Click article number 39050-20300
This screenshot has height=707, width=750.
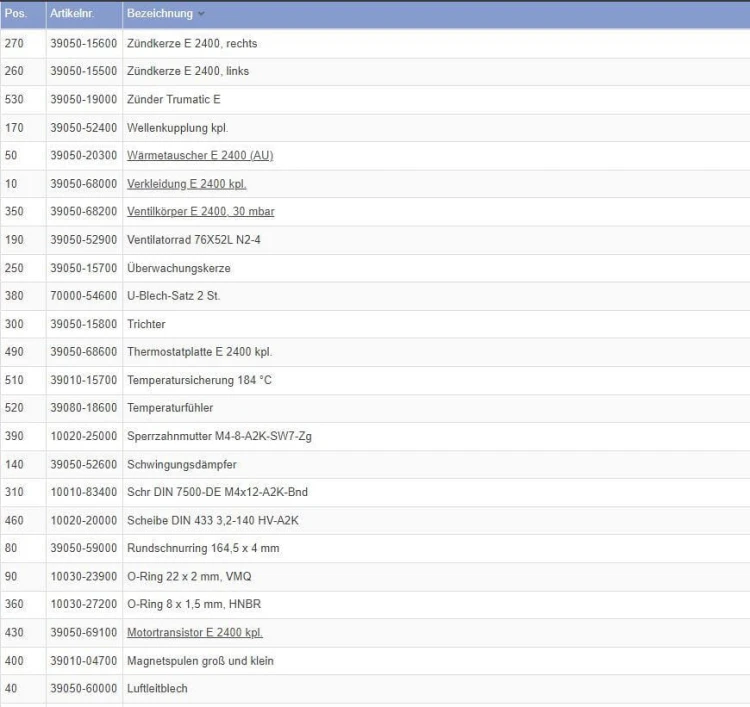point(84,155)
